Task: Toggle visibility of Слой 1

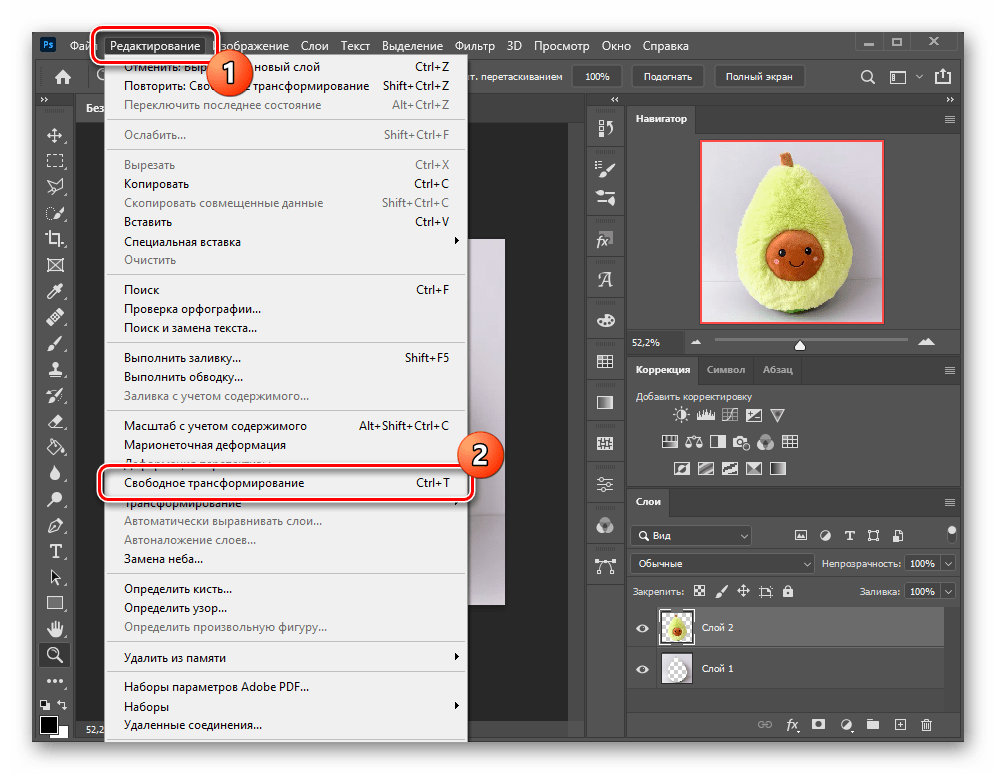Action: [642, 669]
